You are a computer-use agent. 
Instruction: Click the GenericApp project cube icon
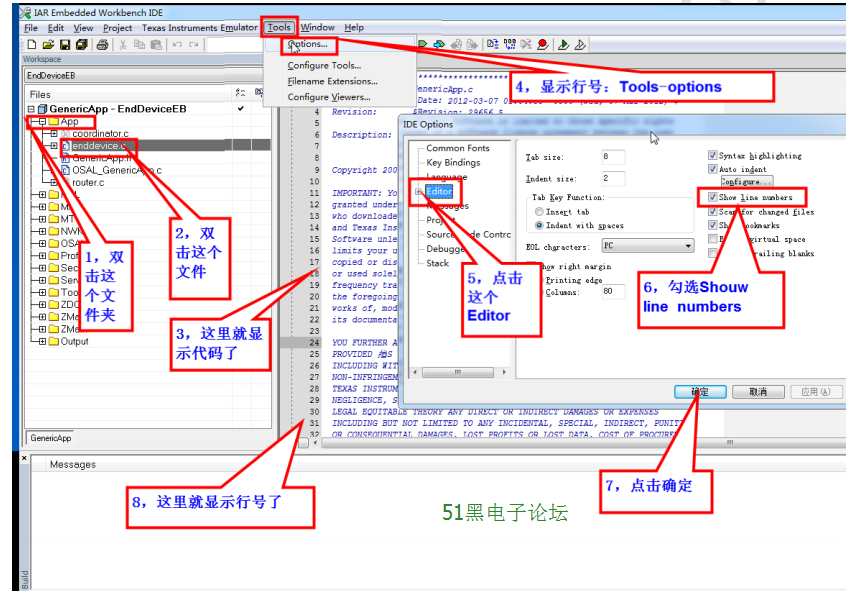click(42, 109)
